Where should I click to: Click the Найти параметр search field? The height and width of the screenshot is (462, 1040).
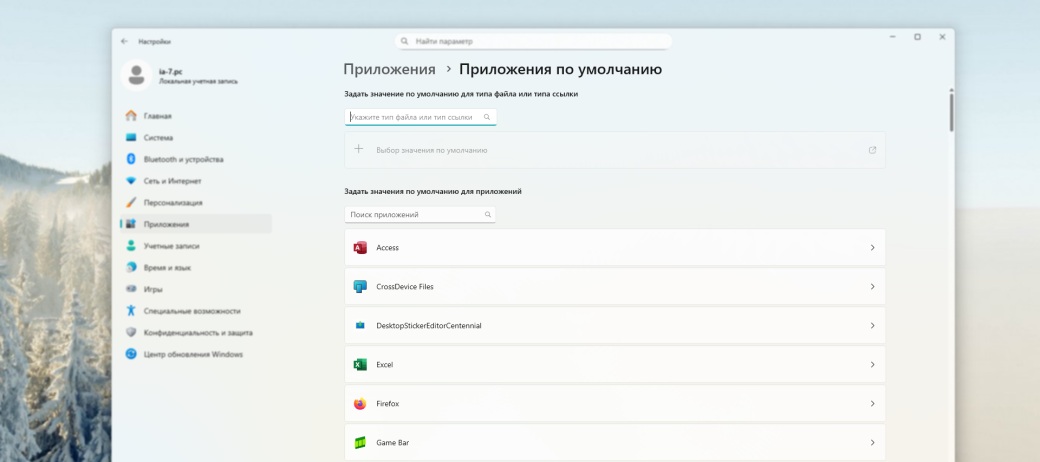tap(533, 41)
